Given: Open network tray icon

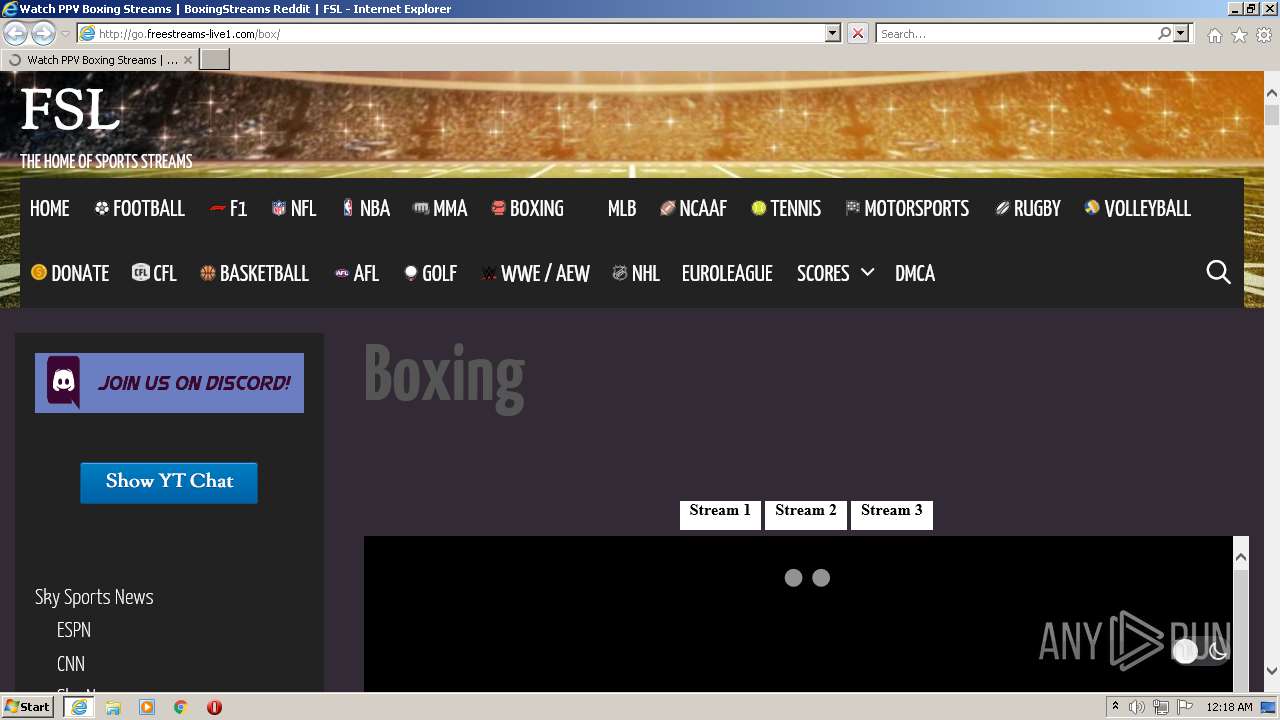Looking at the screenshot, I should pyautogui.click(x=1160, y=707).
